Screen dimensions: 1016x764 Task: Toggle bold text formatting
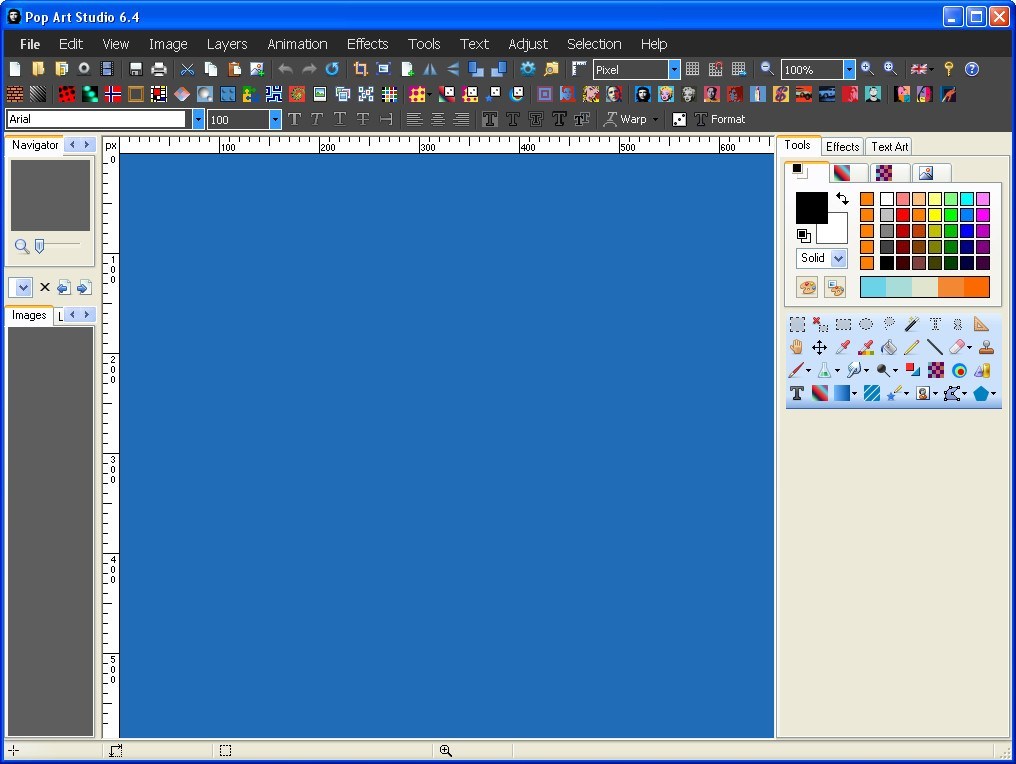point(294,119)
